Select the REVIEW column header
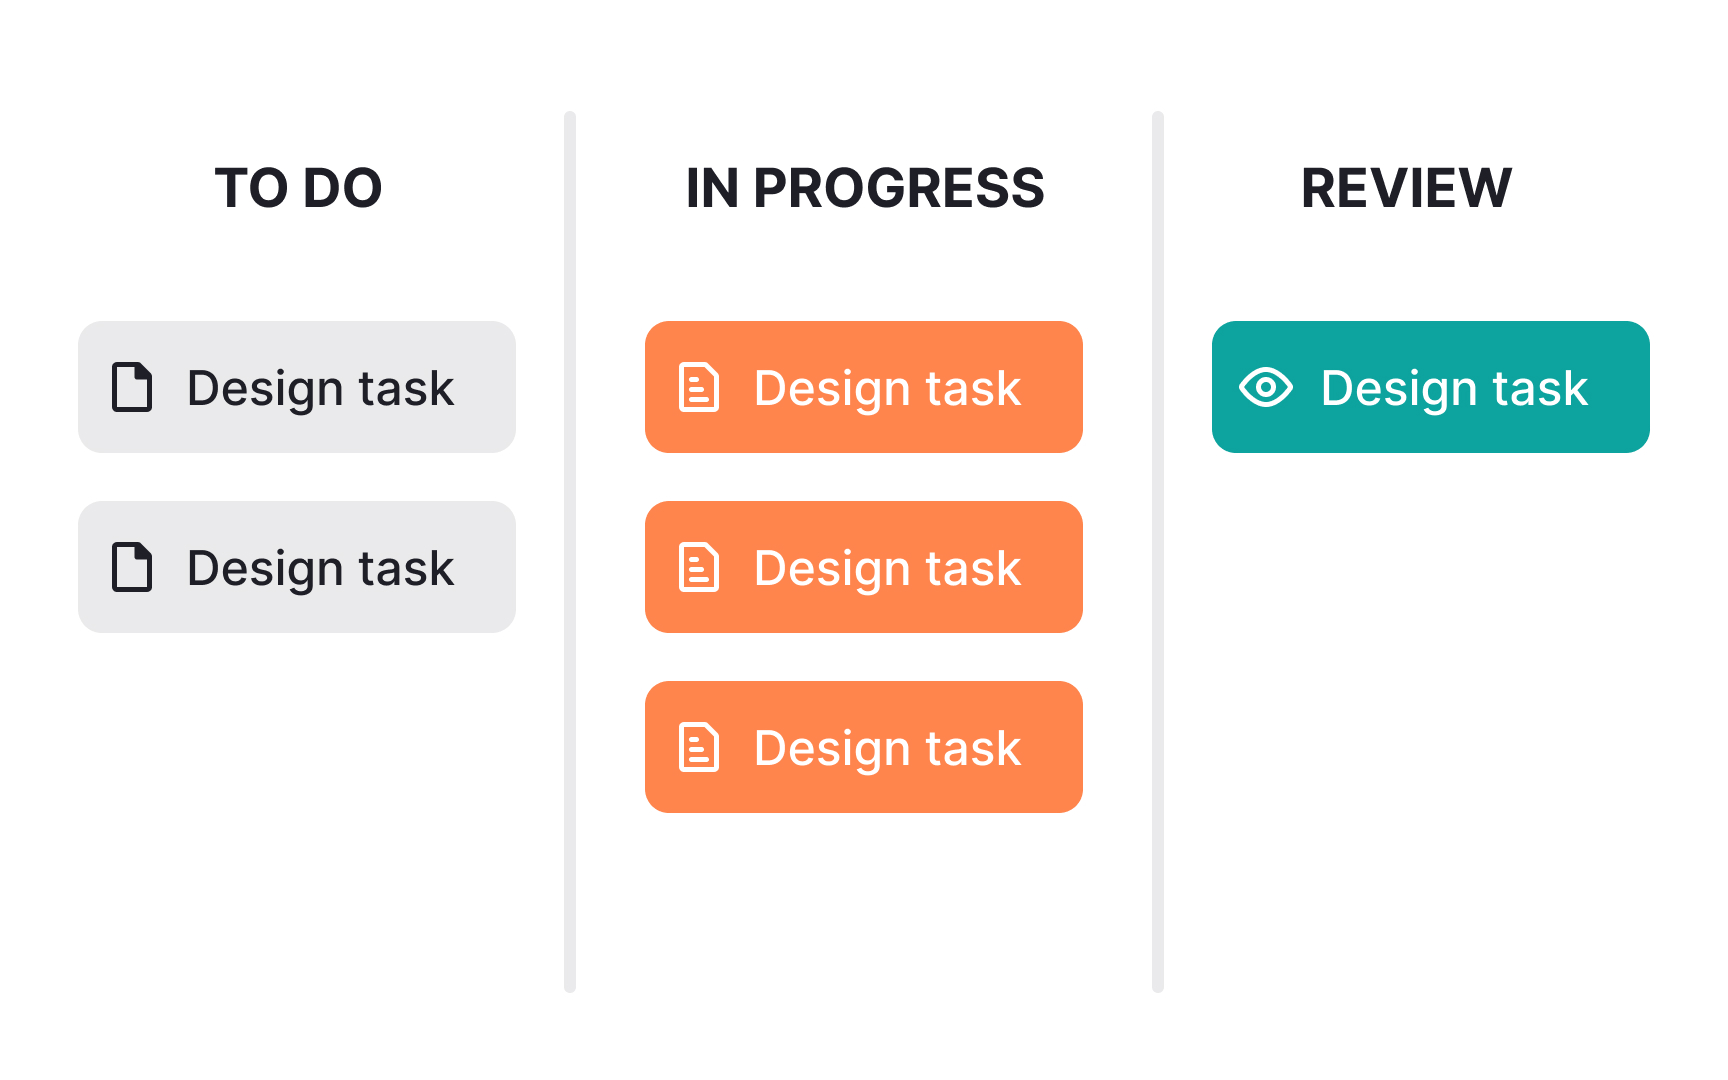This screenshot has width=1728, height=1080. (x=1406, y=188)
